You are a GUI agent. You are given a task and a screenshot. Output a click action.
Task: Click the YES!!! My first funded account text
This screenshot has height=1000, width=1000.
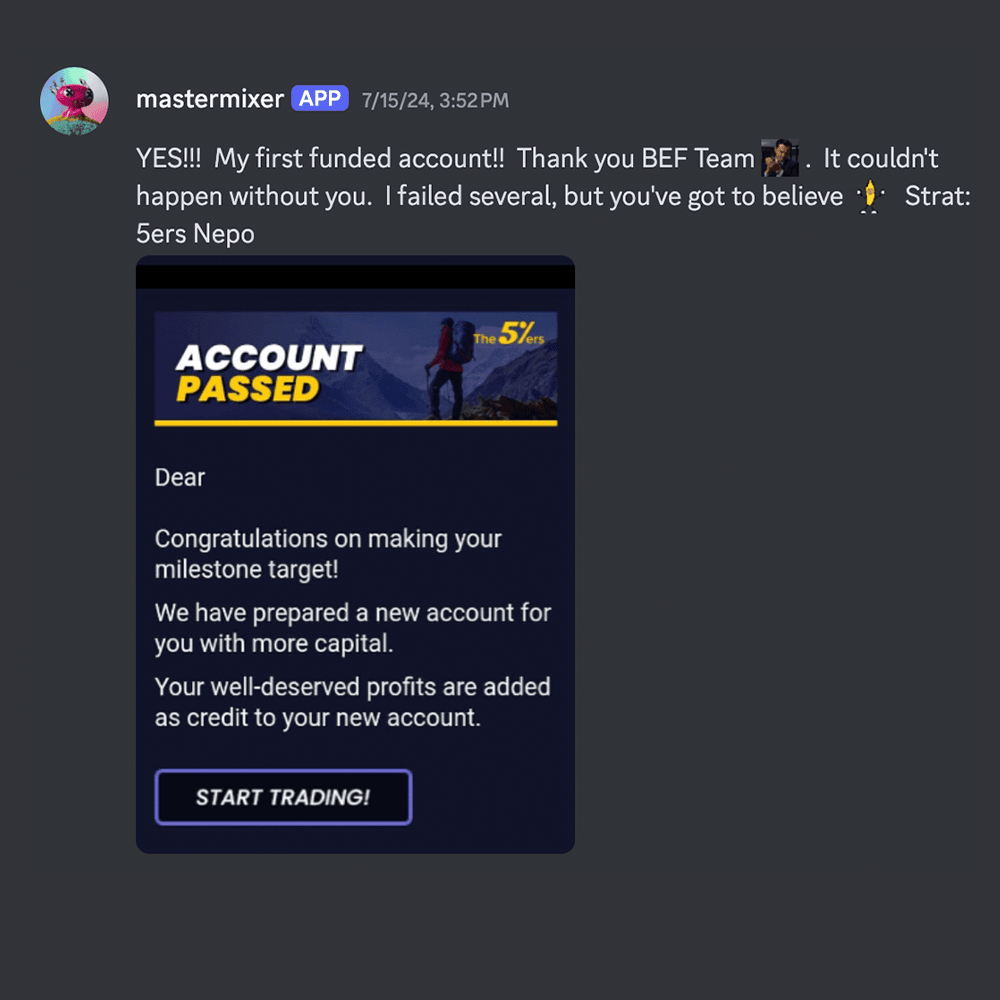[x=320, y=158]
